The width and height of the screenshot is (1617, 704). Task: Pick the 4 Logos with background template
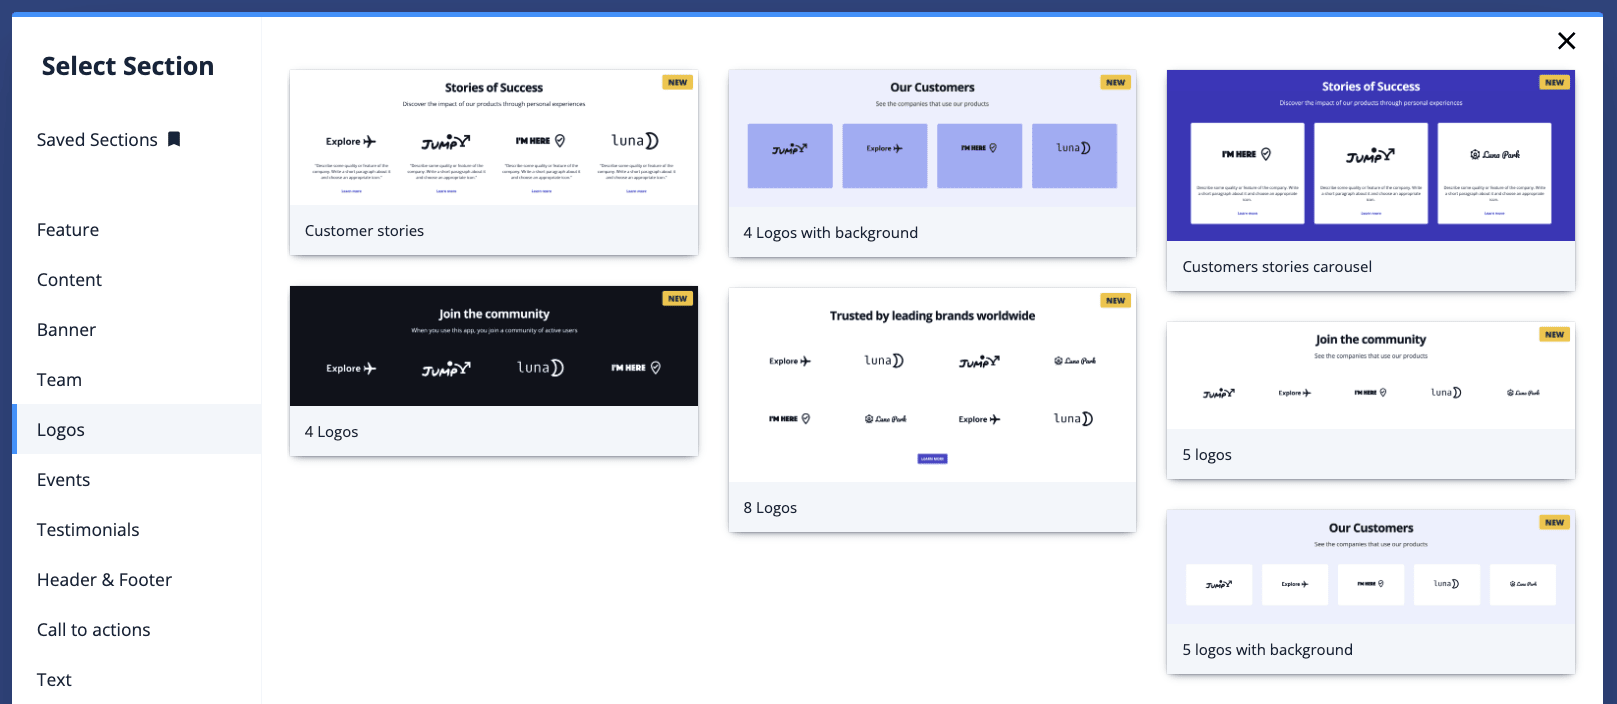tap(931, 140)
